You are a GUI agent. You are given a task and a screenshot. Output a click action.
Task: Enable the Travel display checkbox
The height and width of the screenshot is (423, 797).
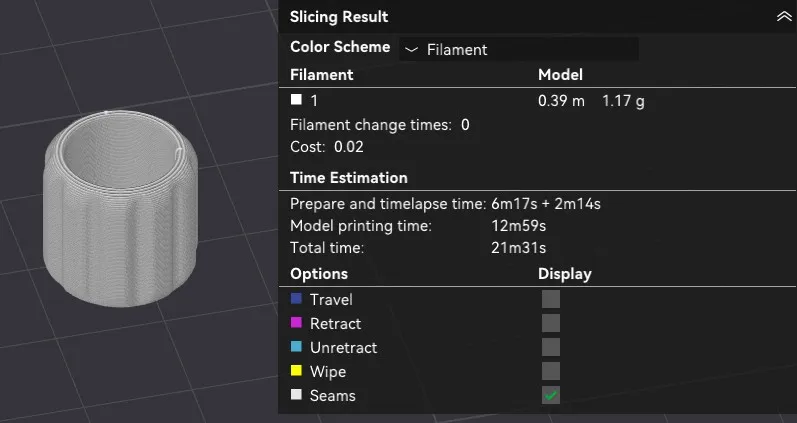(550, 299)
